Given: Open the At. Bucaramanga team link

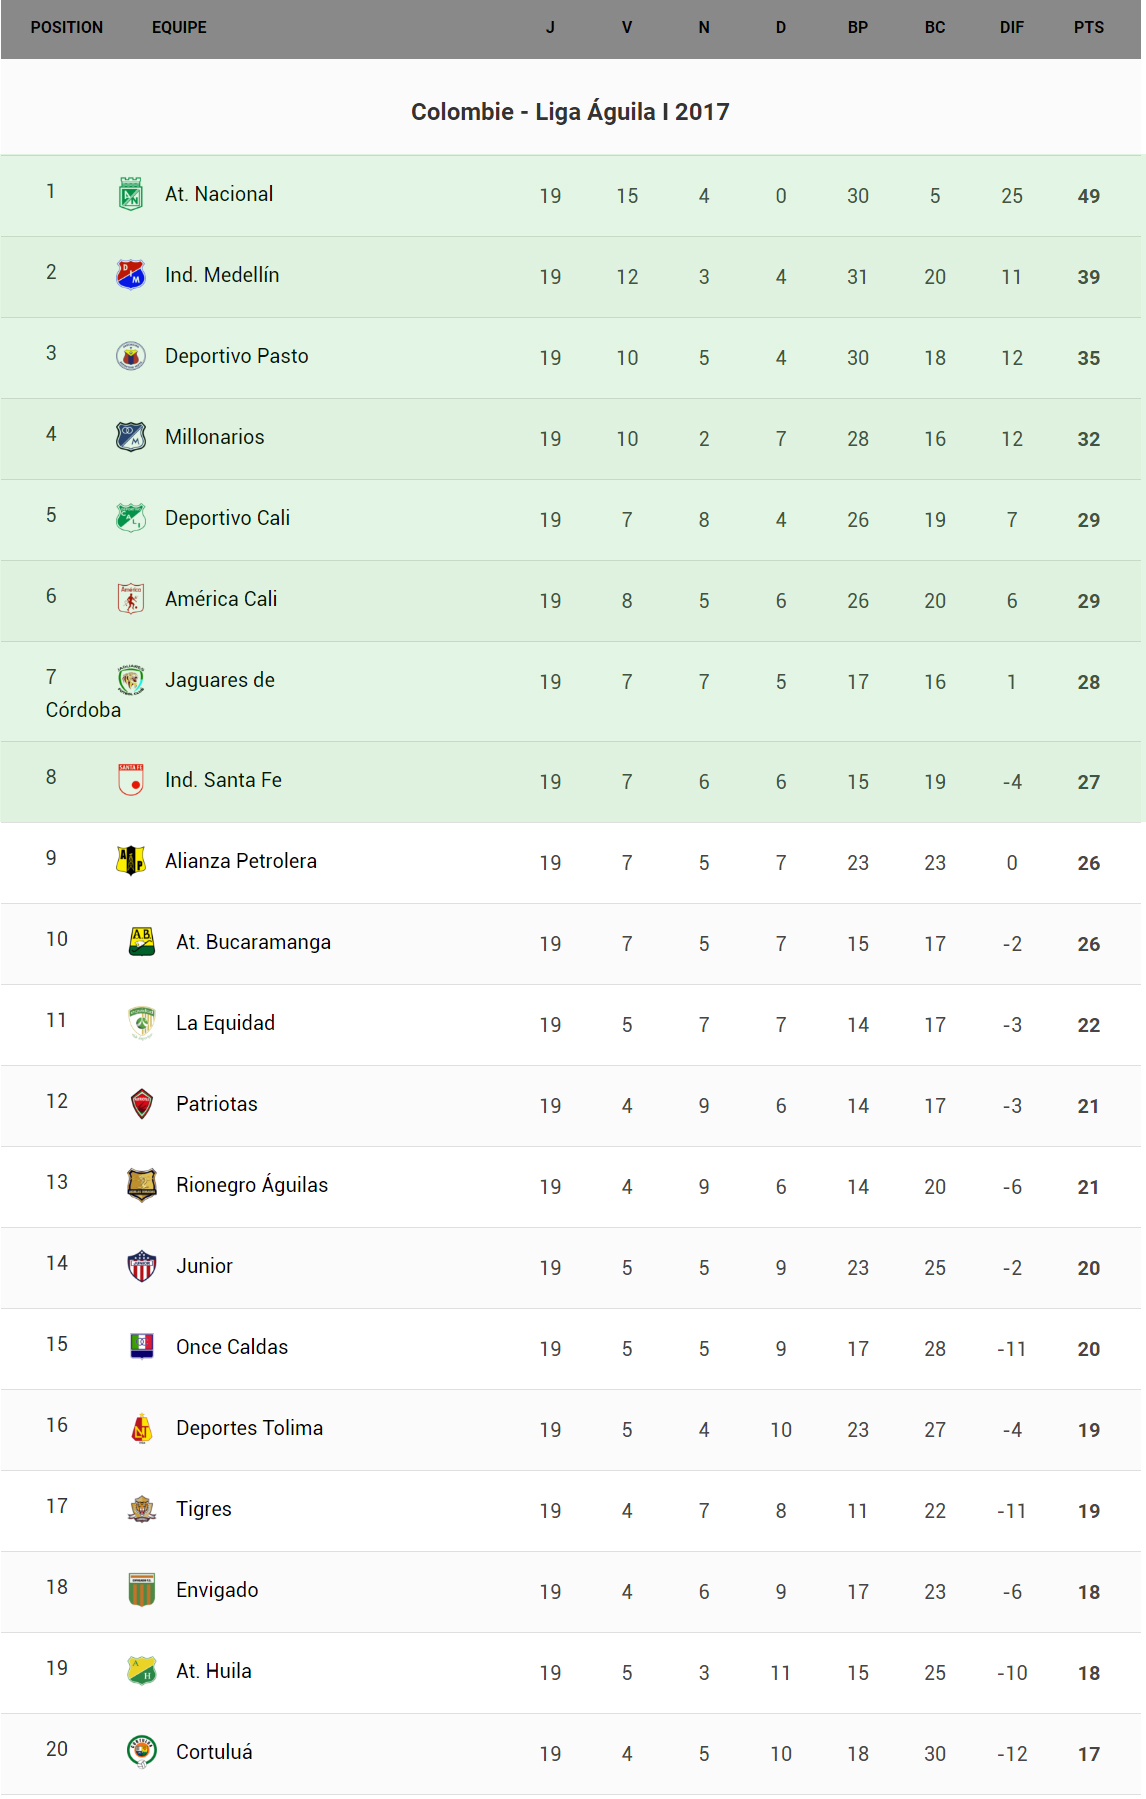Looking at the screenshot, I should pos(253,943).
